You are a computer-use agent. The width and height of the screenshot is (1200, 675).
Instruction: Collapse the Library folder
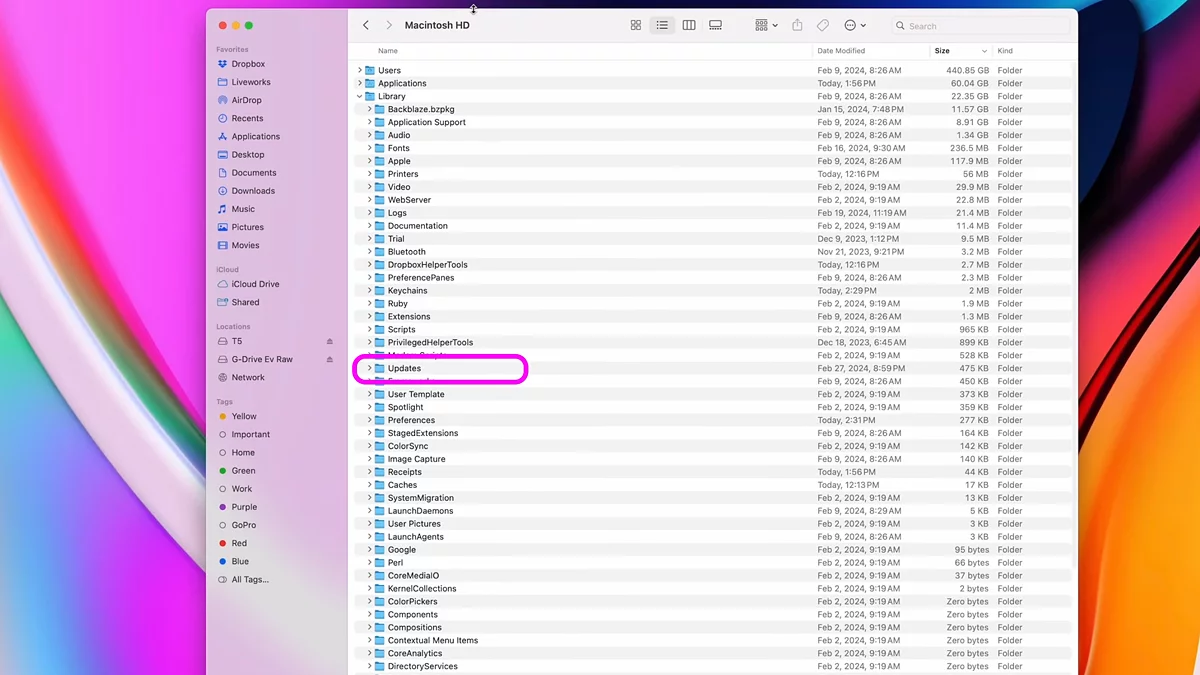coord(358,96)
